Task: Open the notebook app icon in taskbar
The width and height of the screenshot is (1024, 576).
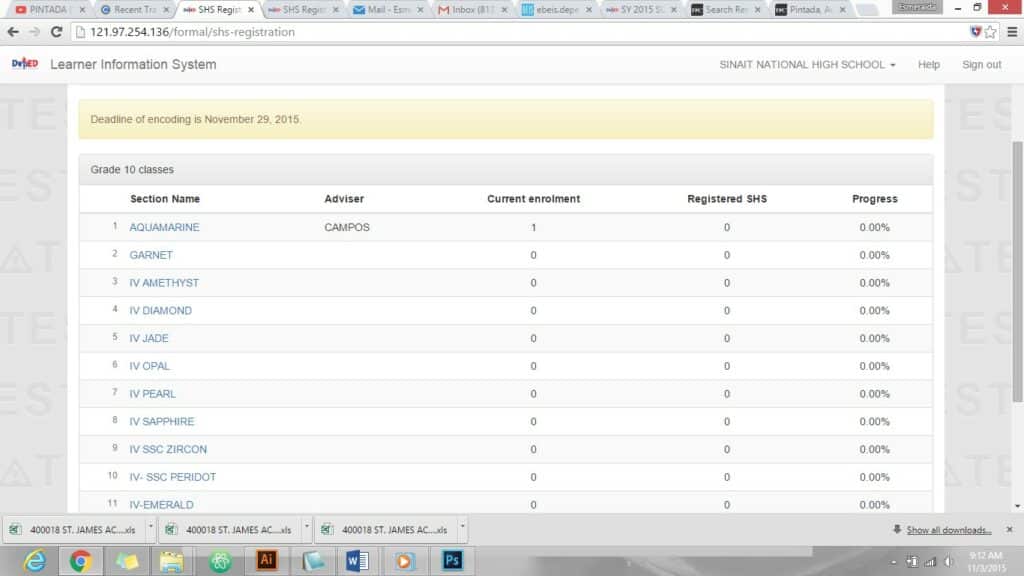Action: coord(313,560)
